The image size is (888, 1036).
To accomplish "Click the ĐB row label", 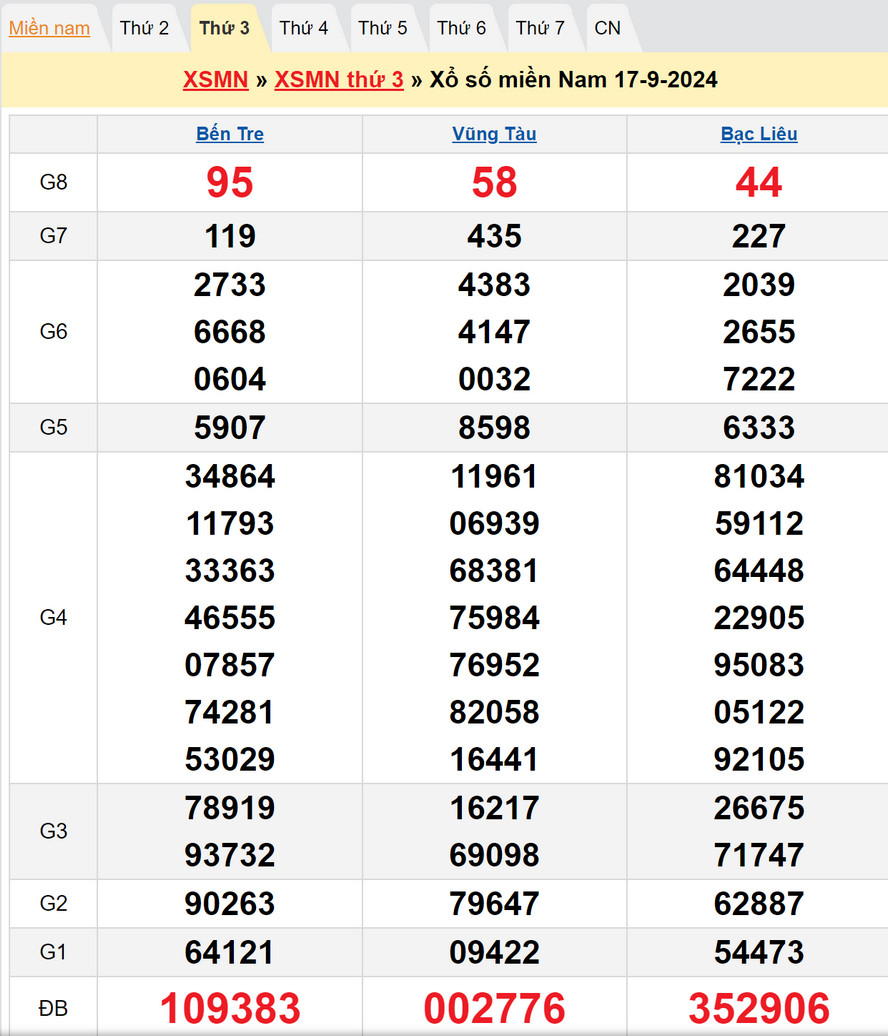I will [x=53, y=1008].
